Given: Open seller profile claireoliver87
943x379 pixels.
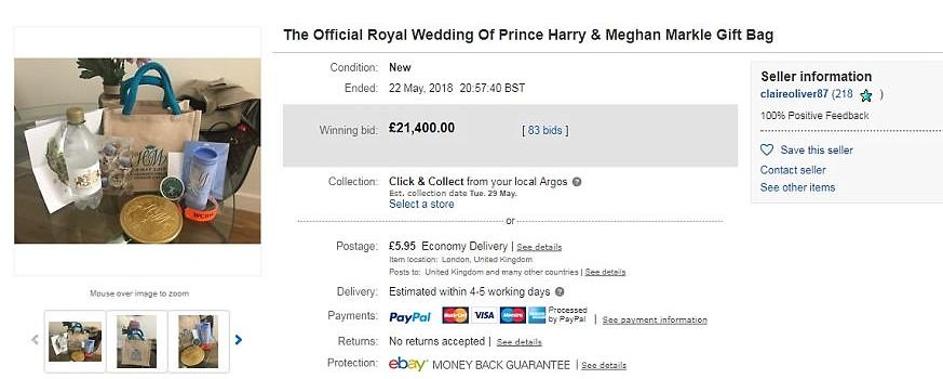Looking at the screenshot, I should click(794, 94).
